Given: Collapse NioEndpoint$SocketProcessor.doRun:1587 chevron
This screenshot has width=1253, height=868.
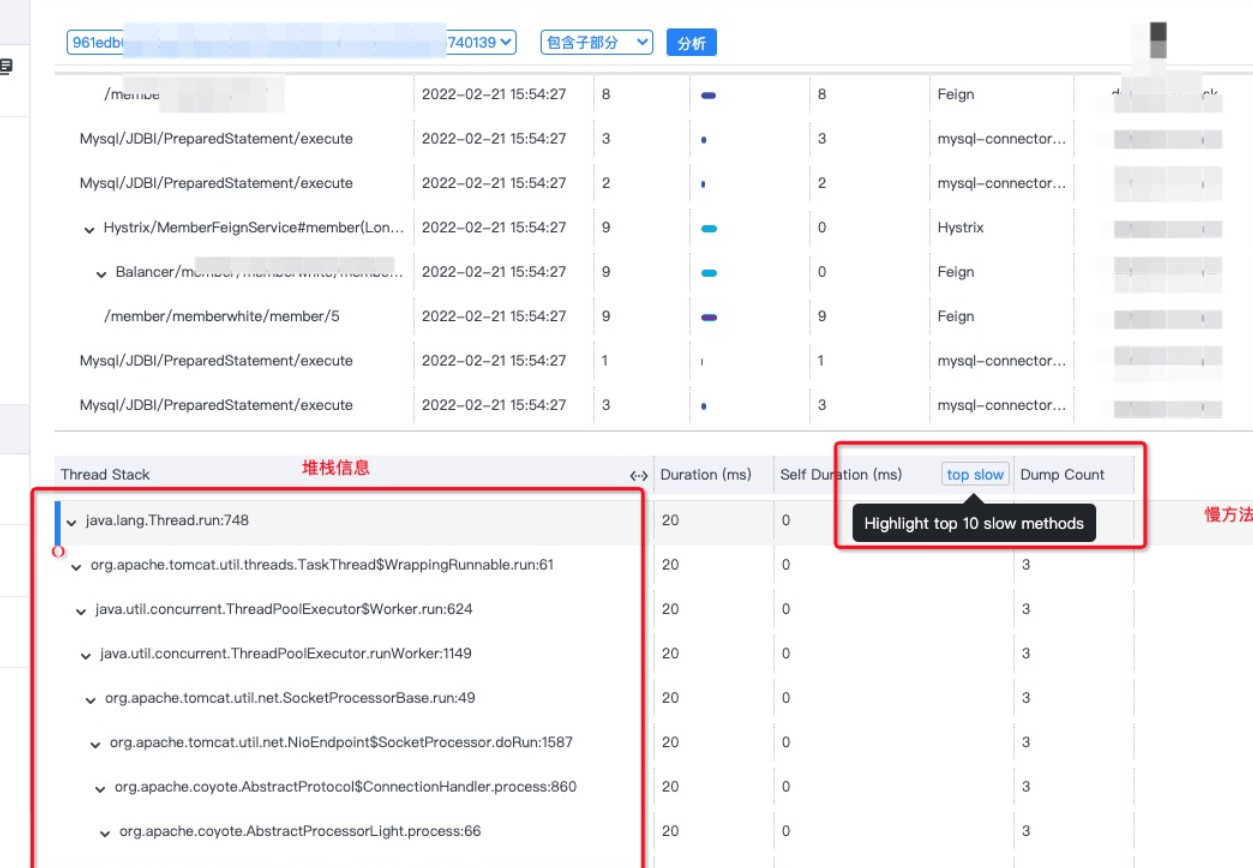Looking at the screenshot, I should click(96, 744).
